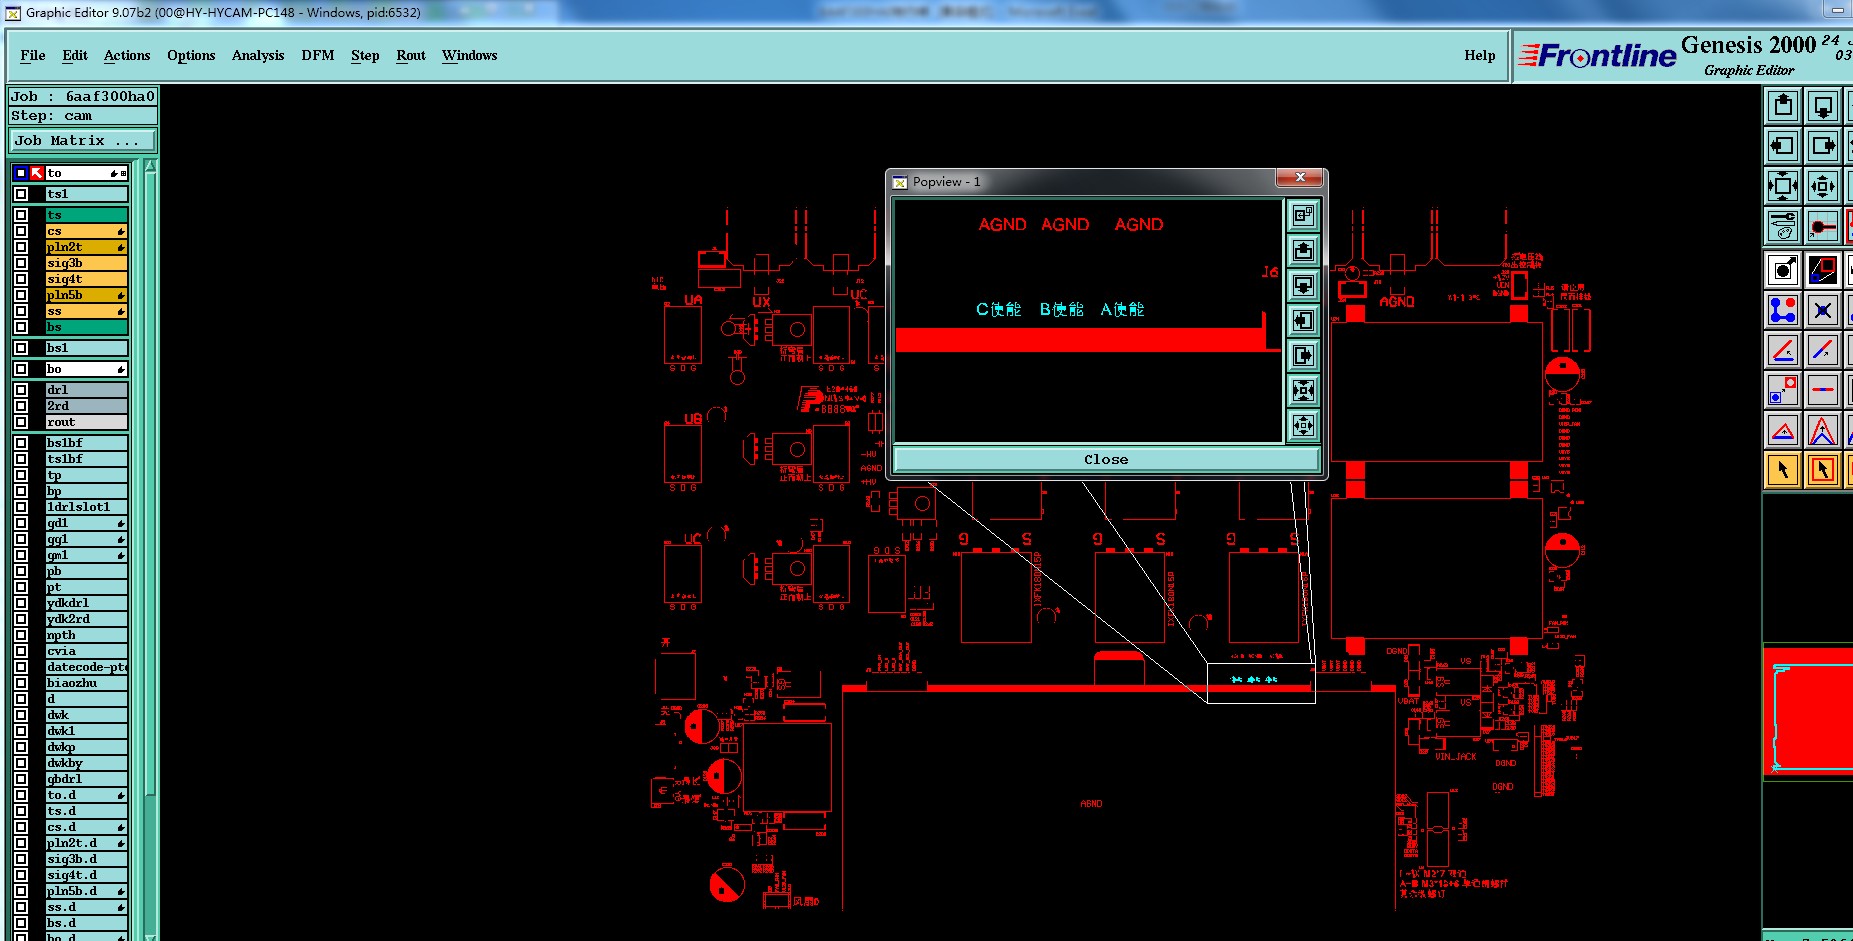Image resolution: width=1853 pixels, height=941 pixels.
Task: Open the Analysis menu
Action: click(x=258, y=55)
